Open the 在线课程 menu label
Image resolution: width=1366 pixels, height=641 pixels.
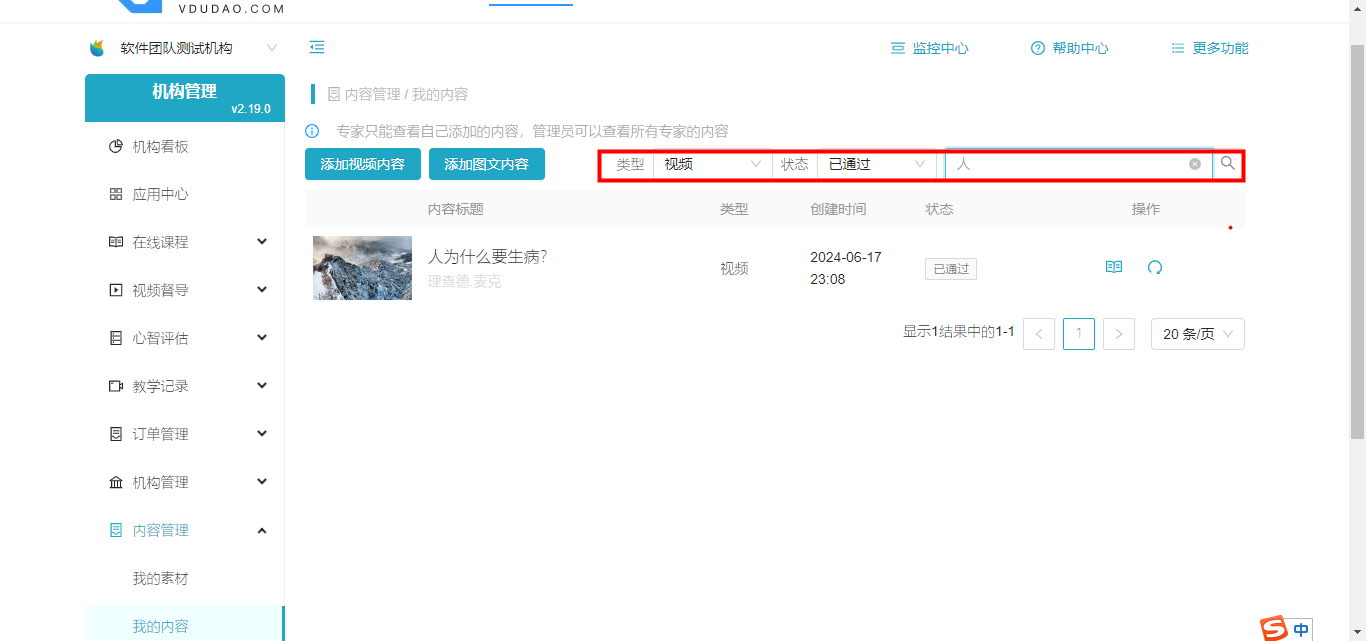coord(161,242)
